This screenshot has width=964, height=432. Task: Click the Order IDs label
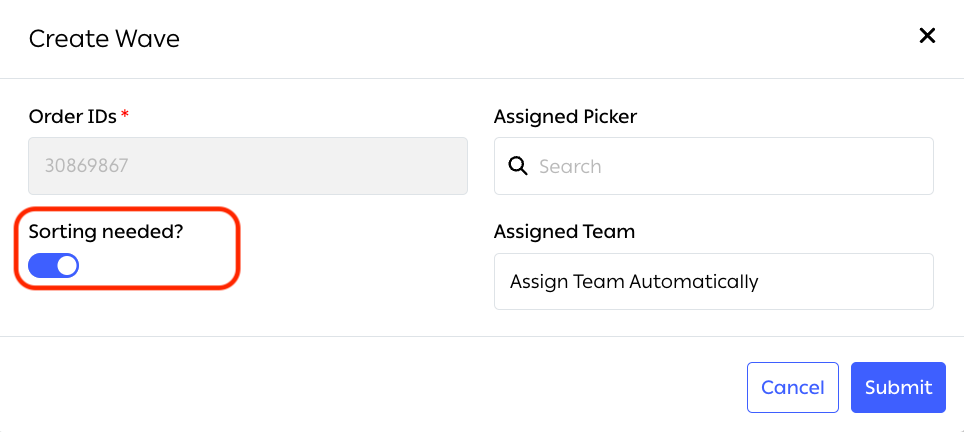[72, 116]
